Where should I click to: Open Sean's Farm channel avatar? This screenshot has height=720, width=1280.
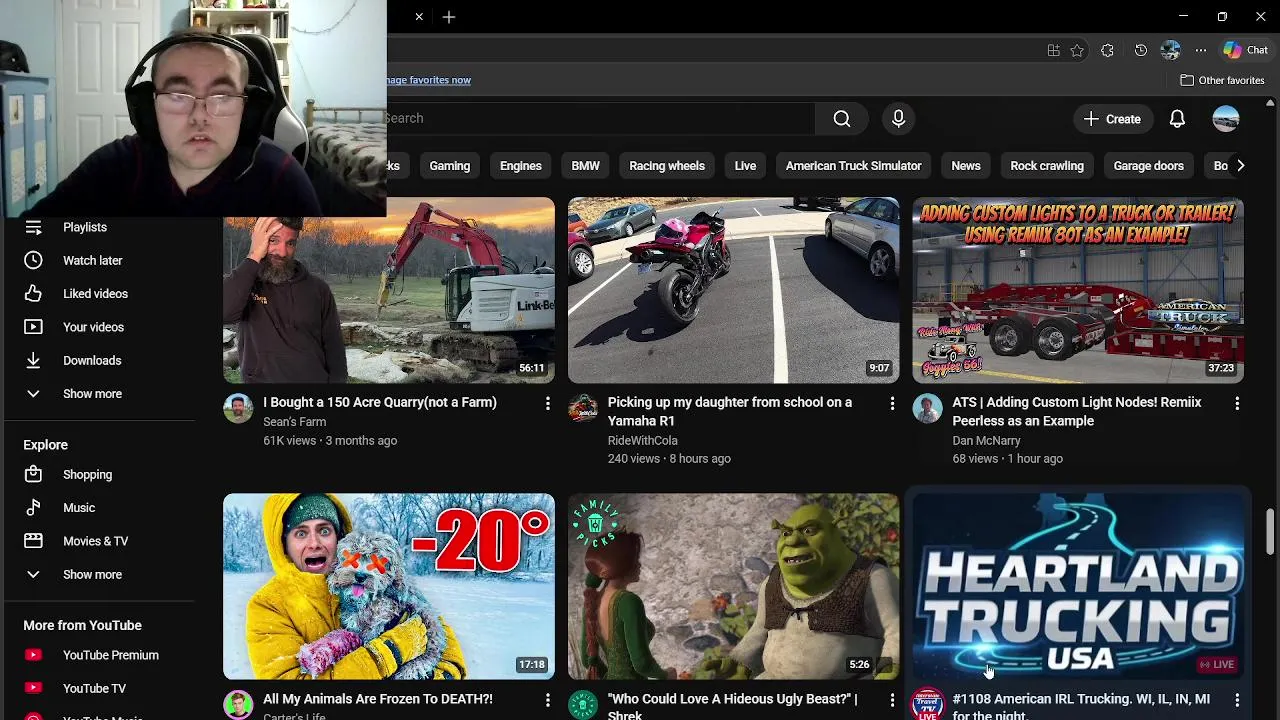pyautogui.click(x=238, y=408)
